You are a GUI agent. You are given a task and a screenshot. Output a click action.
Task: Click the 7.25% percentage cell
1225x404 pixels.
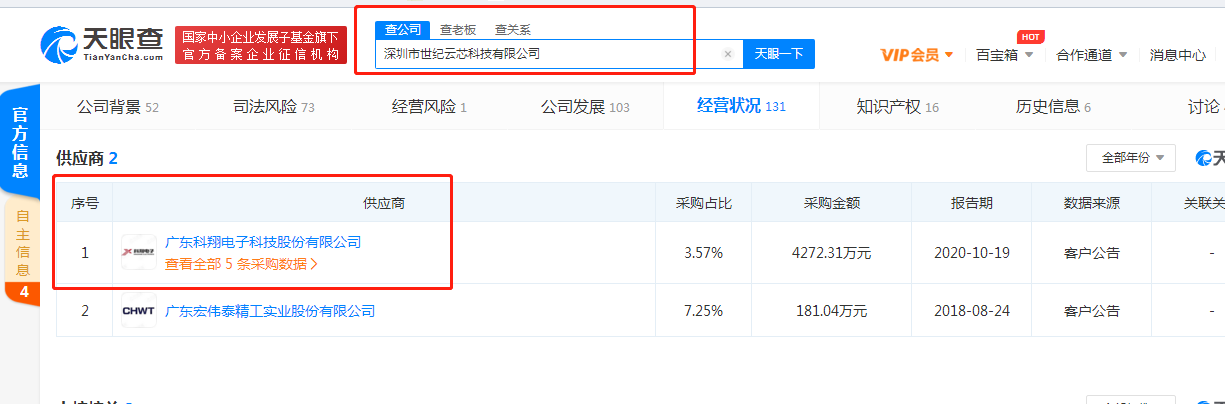[x=703, y=311]
